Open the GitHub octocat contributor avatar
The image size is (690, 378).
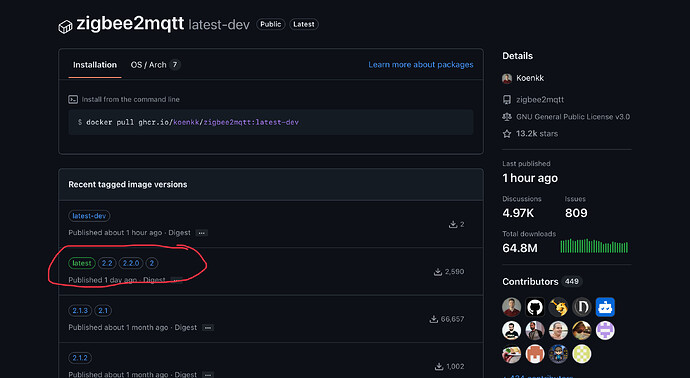point(535,307)
